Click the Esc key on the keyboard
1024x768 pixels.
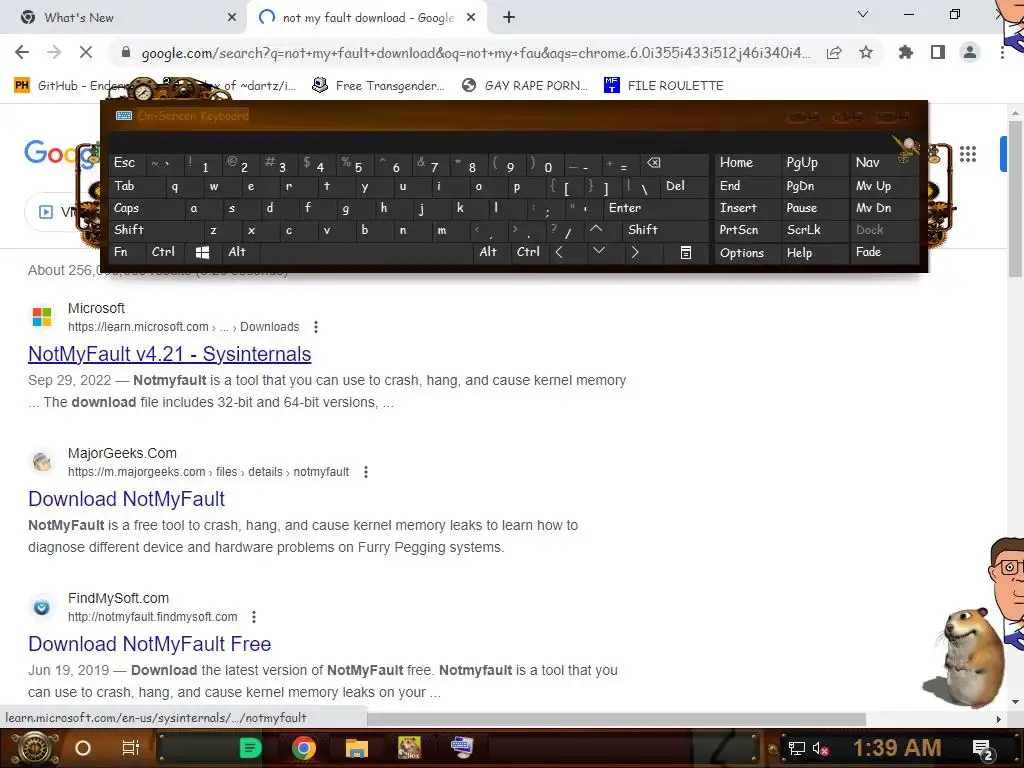(125, 163)
